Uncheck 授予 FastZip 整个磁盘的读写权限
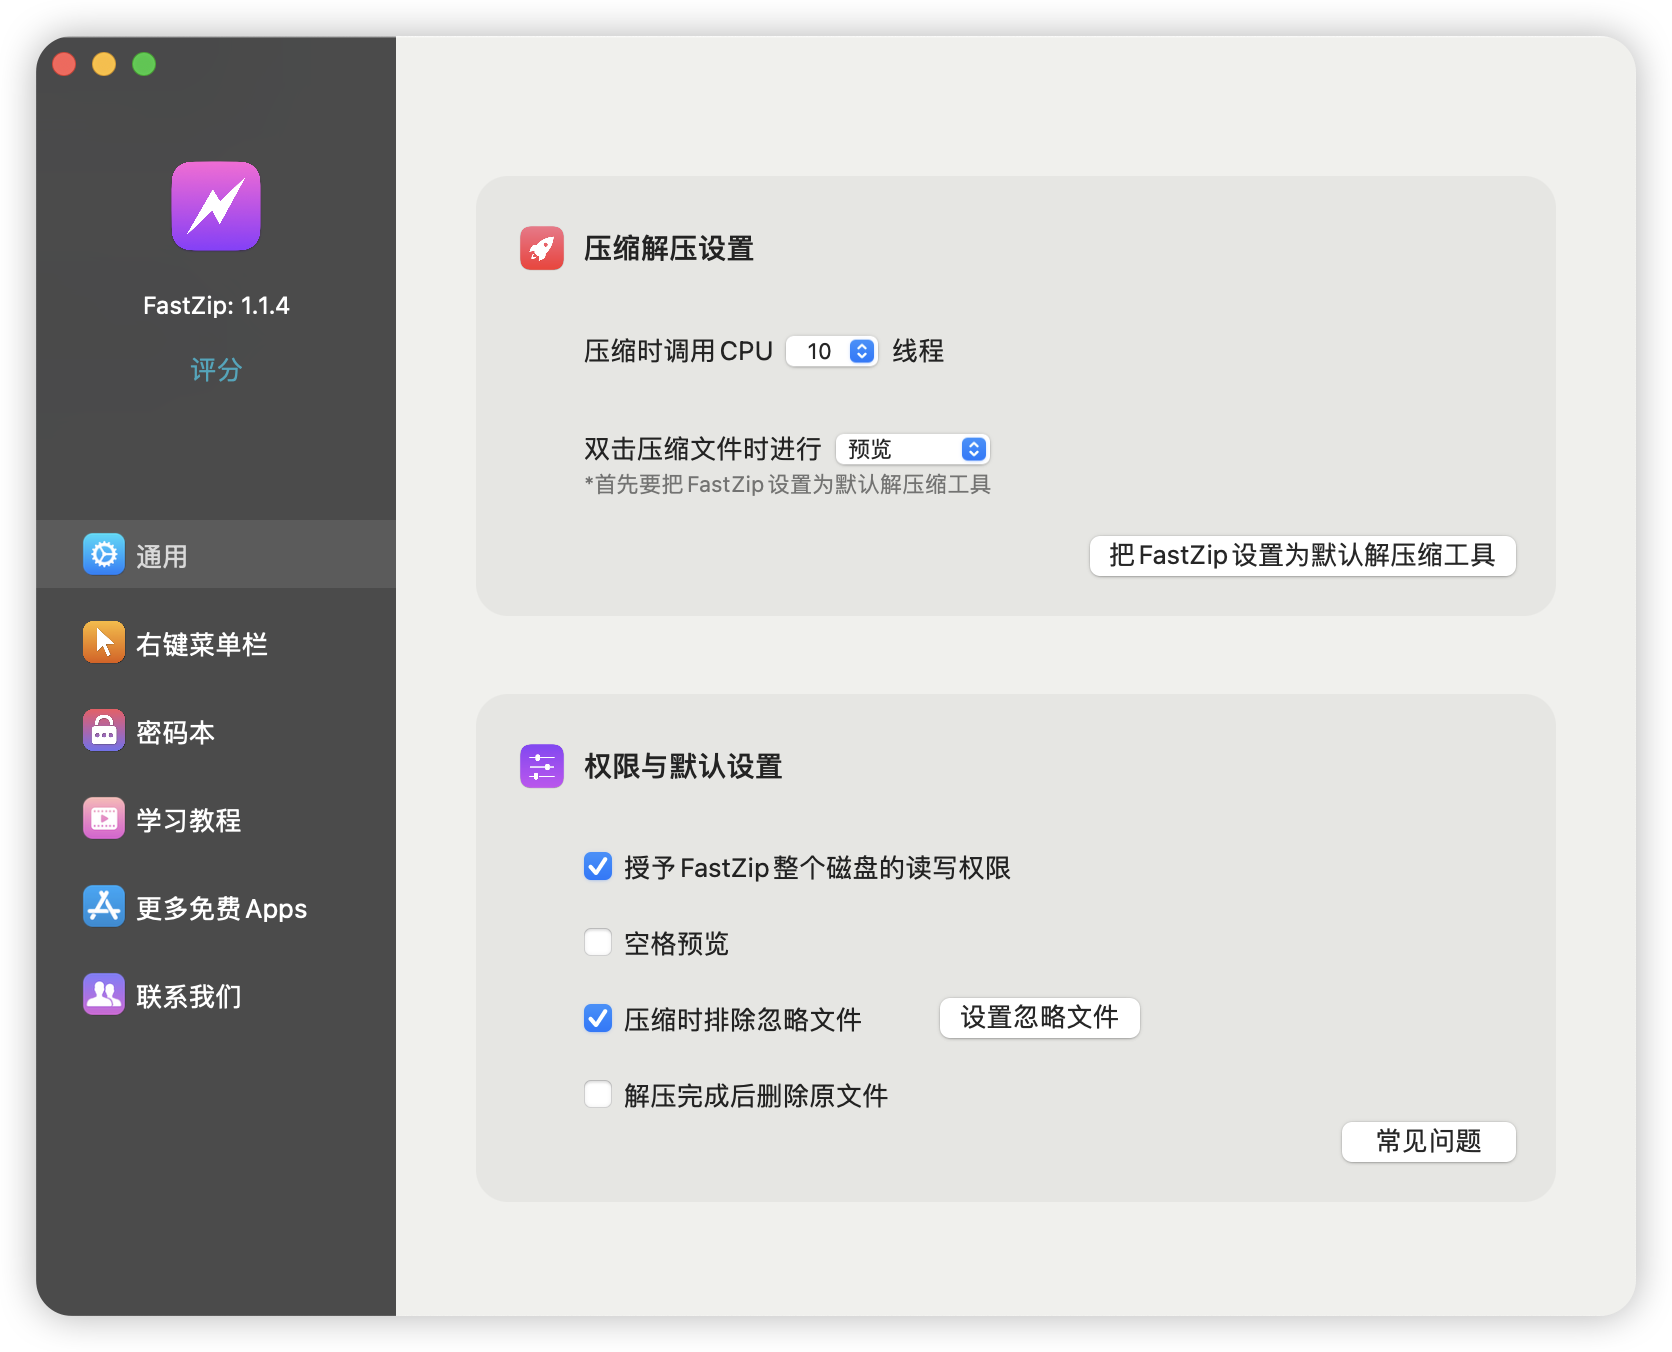Screen dimensions: 1672x1352 tap(598, 866)
